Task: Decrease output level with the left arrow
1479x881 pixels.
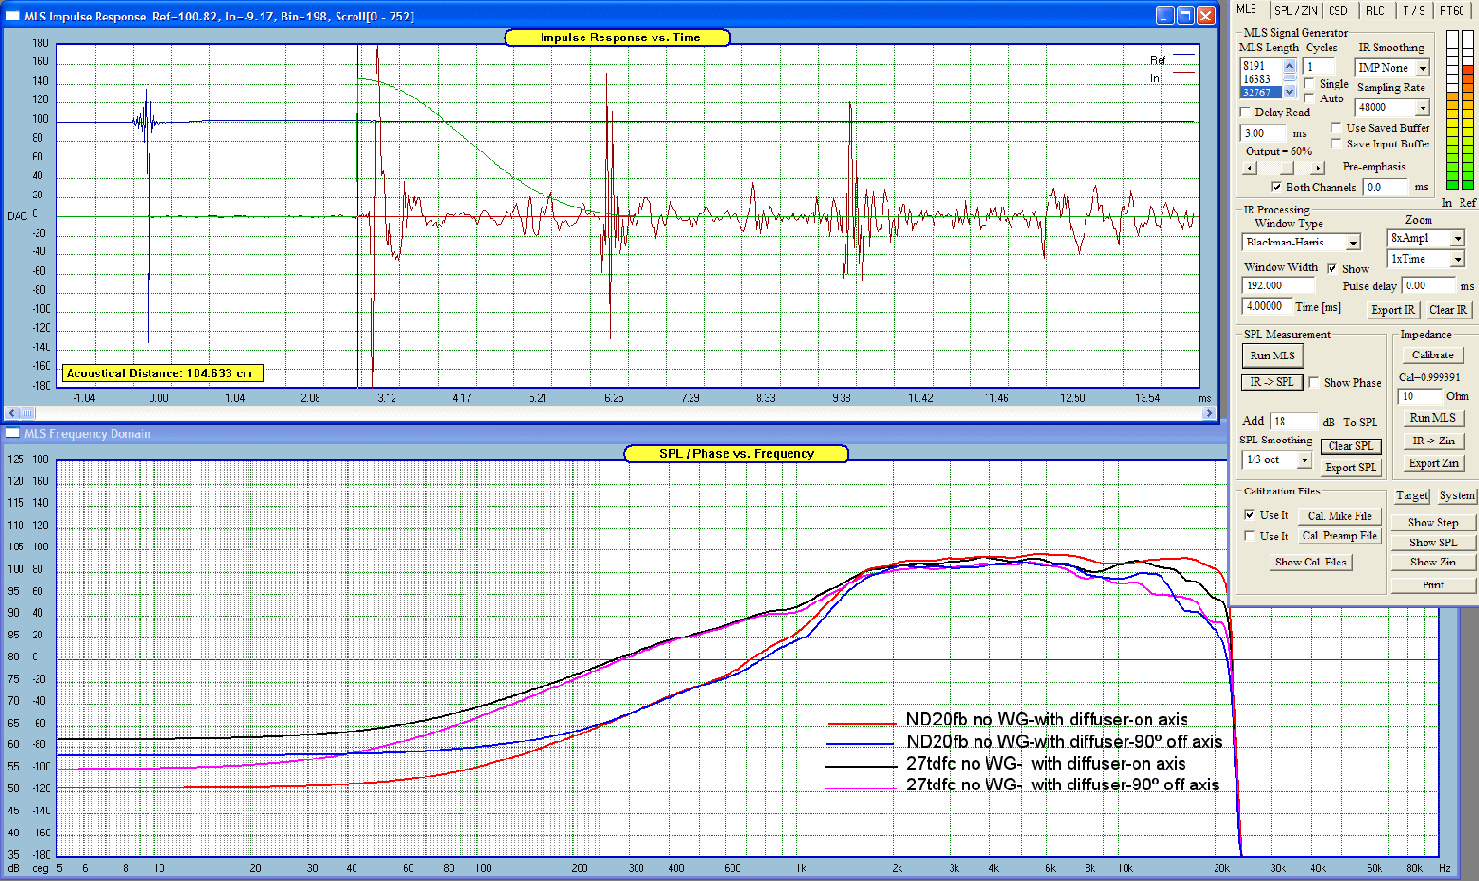Action: pos(1249,168)
